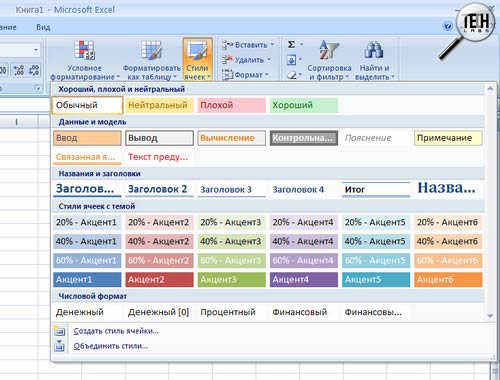Click Sort & Filter (Сортировка и фильтр) icon
The height and width of the screenshot is (380, 500).
pyautogui.click(x=329, y=50)
